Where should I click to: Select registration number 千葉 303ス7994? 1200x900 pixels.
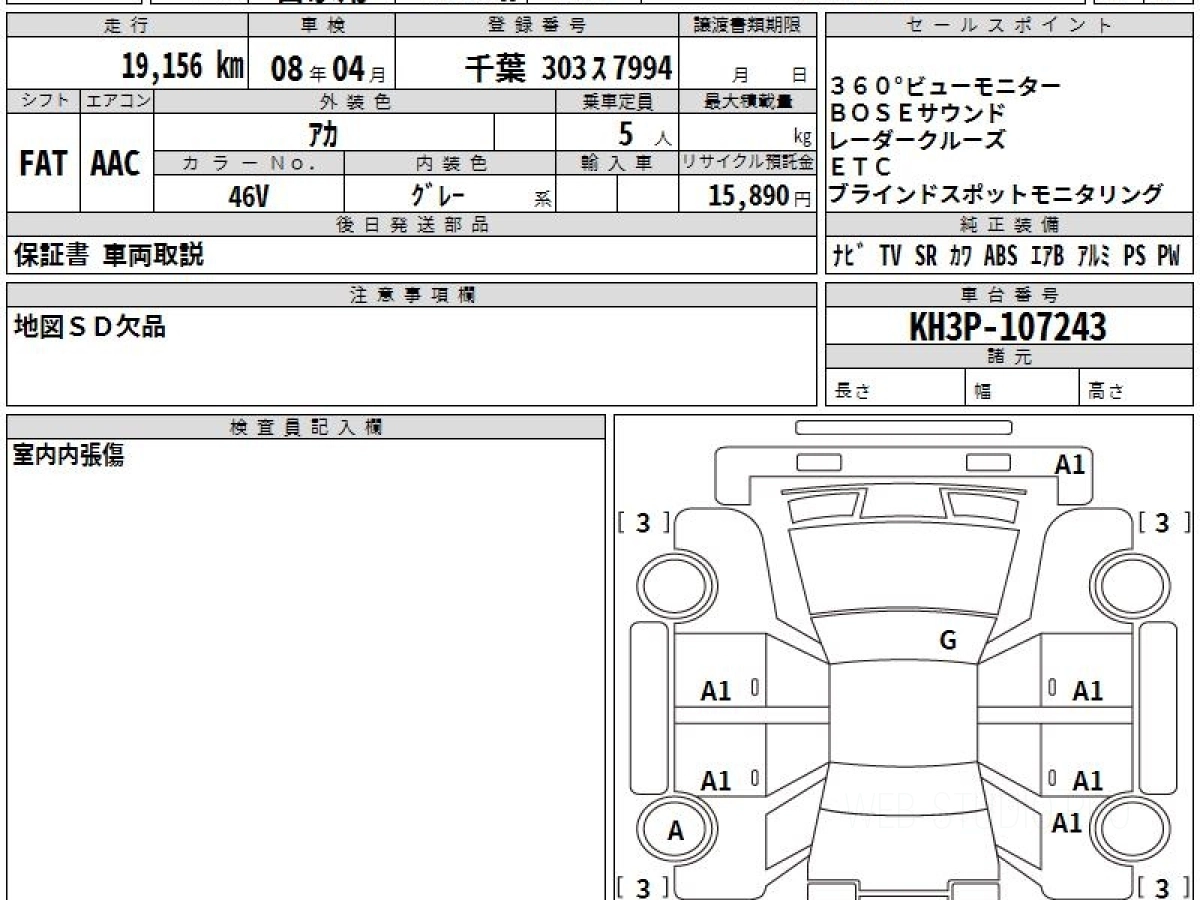click(569, 68)
